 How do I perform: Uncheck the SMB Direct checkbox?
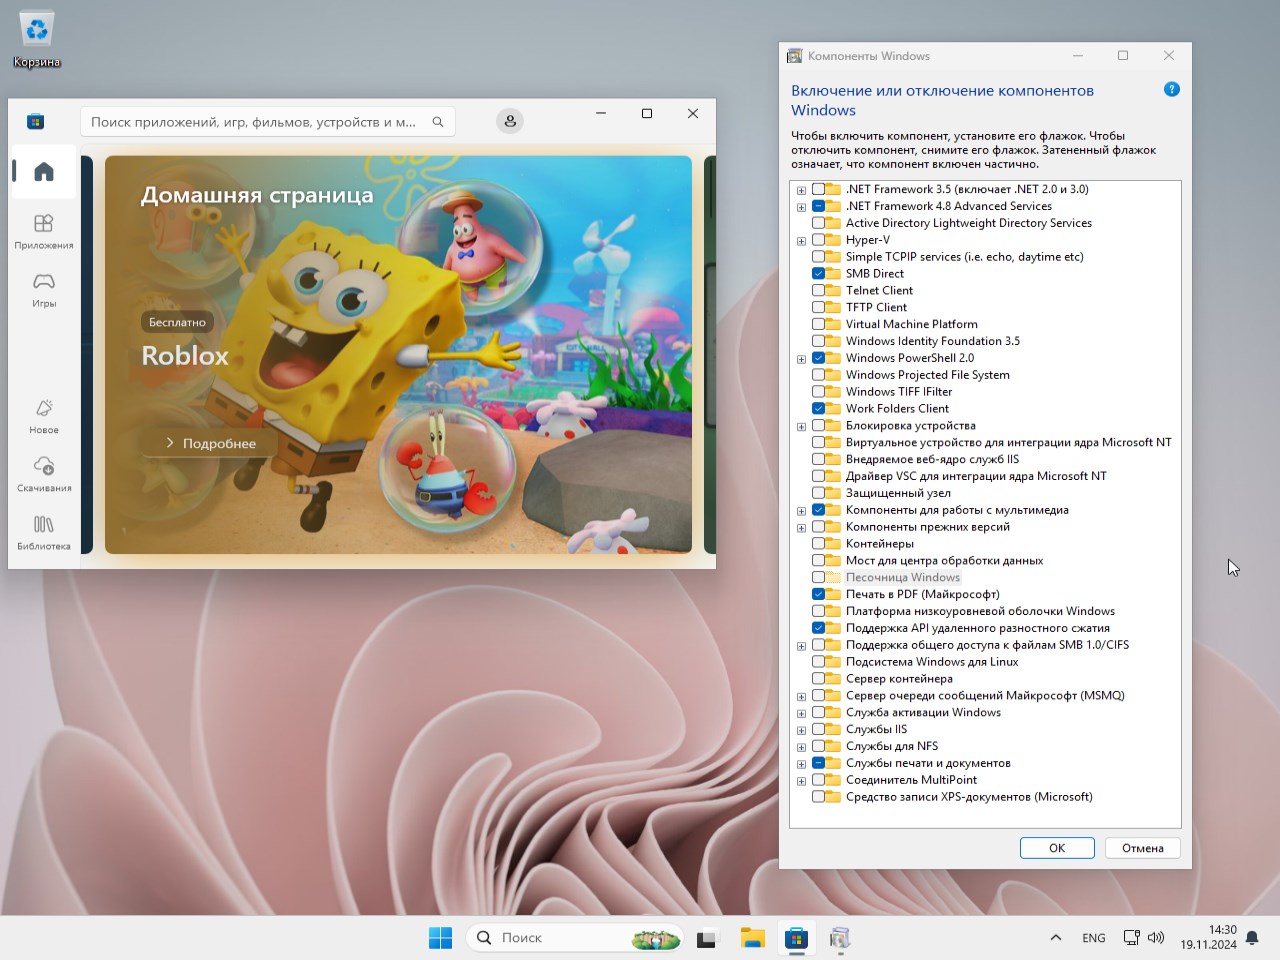coord(819,273)
